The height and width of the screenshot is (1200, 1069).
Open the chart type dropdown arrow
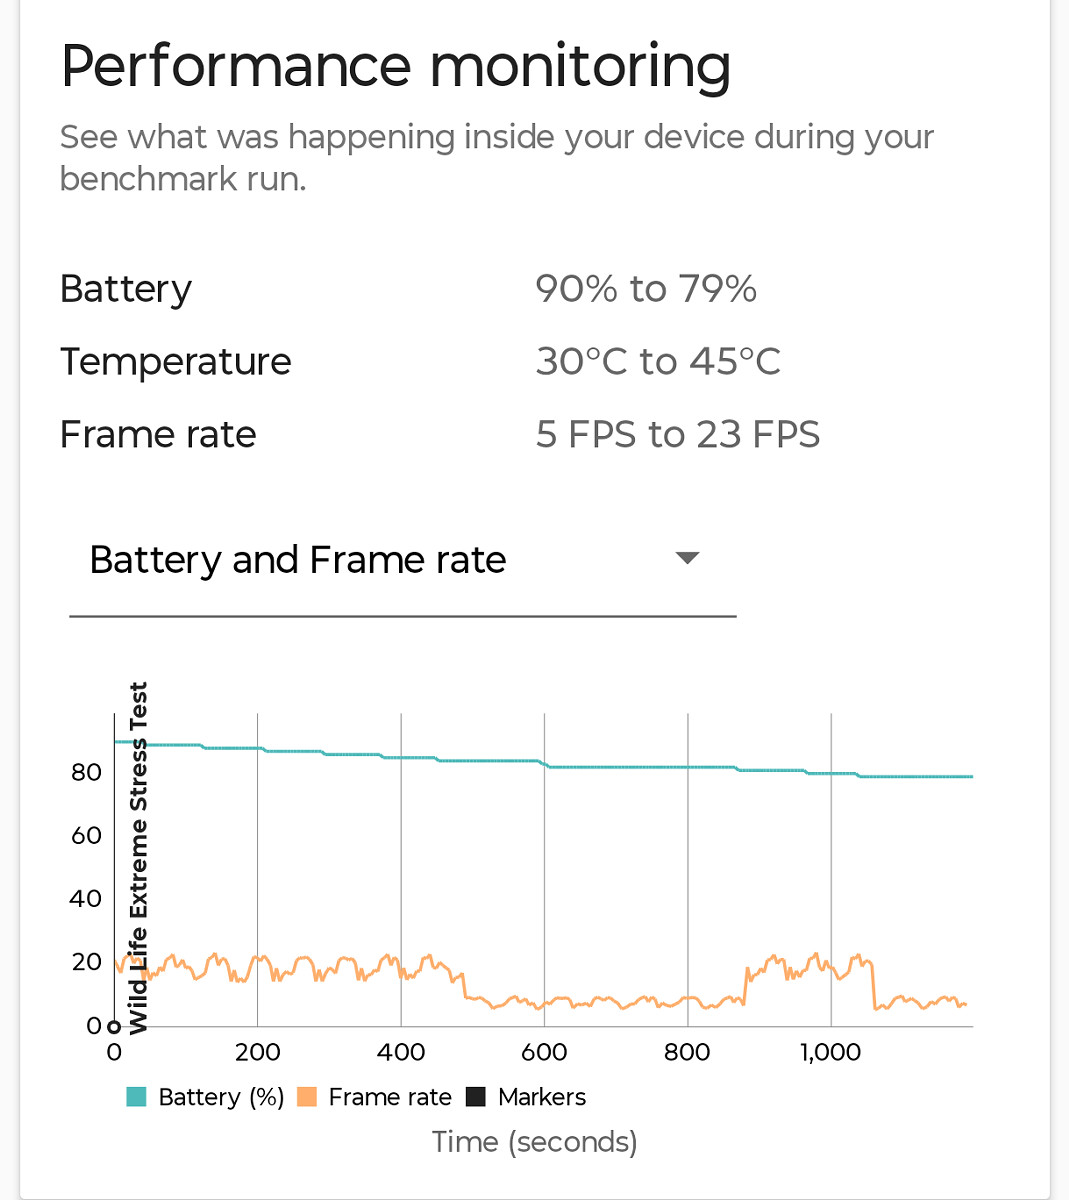pos(687,558)
